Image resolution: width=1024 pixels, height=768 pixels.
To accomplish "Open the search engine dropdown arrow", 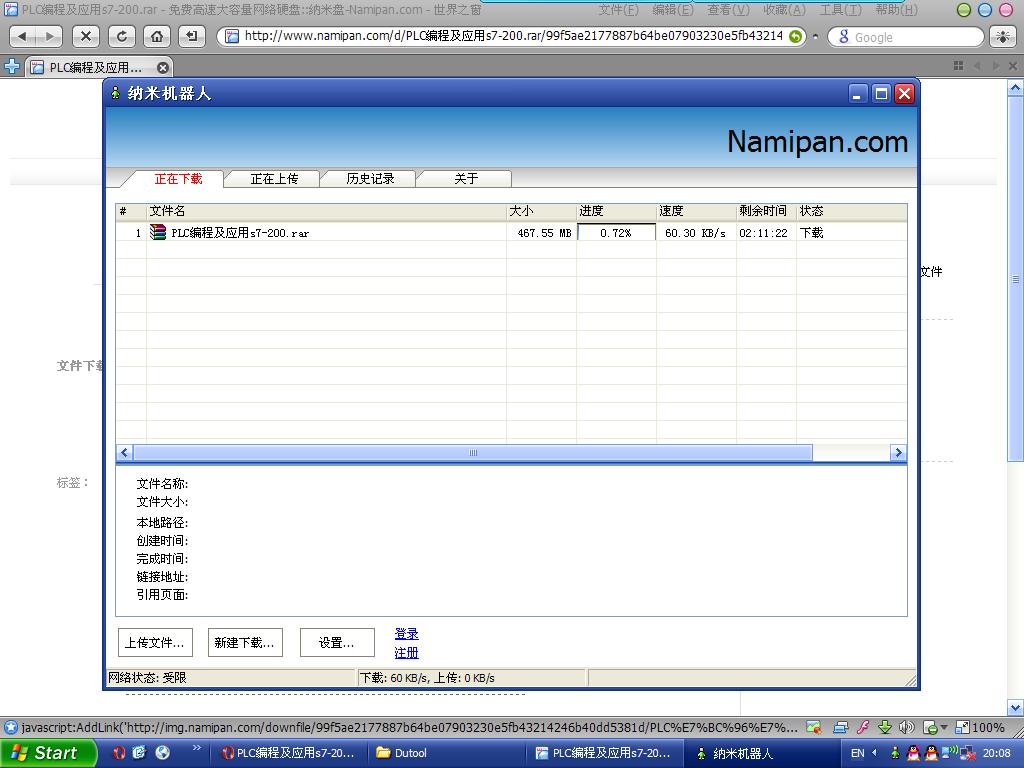I will 816,37.
